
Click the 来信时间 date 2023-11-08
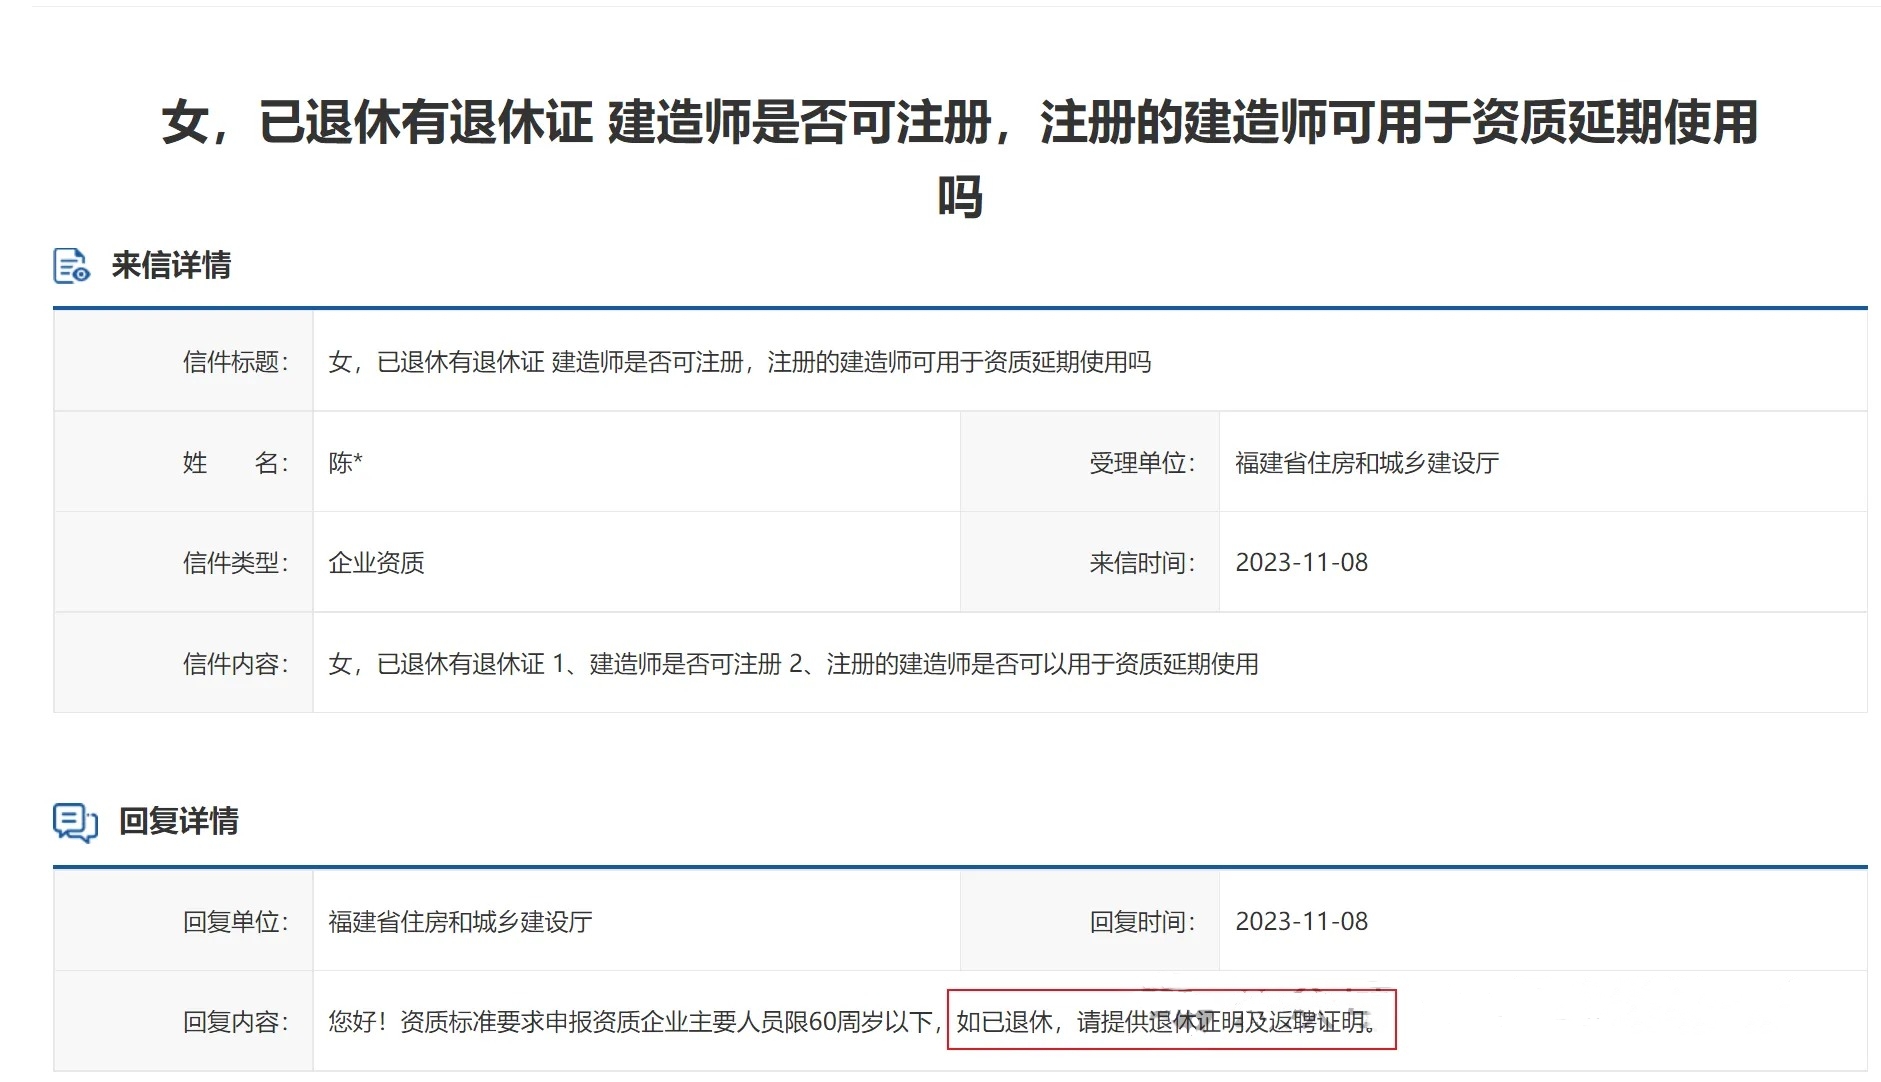pyautogui.click(x=1301, y=563)
